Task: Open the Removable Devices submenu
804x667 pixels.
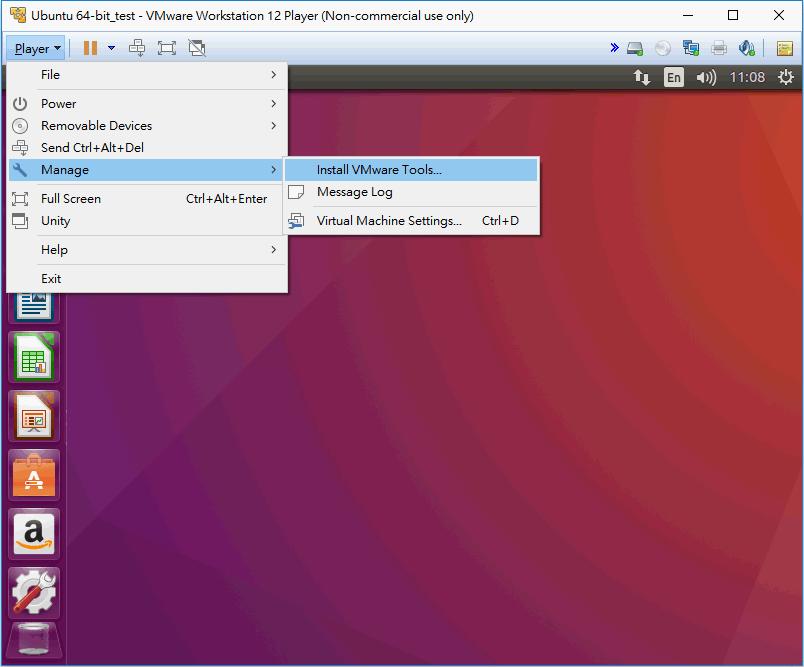Action: 147,126
